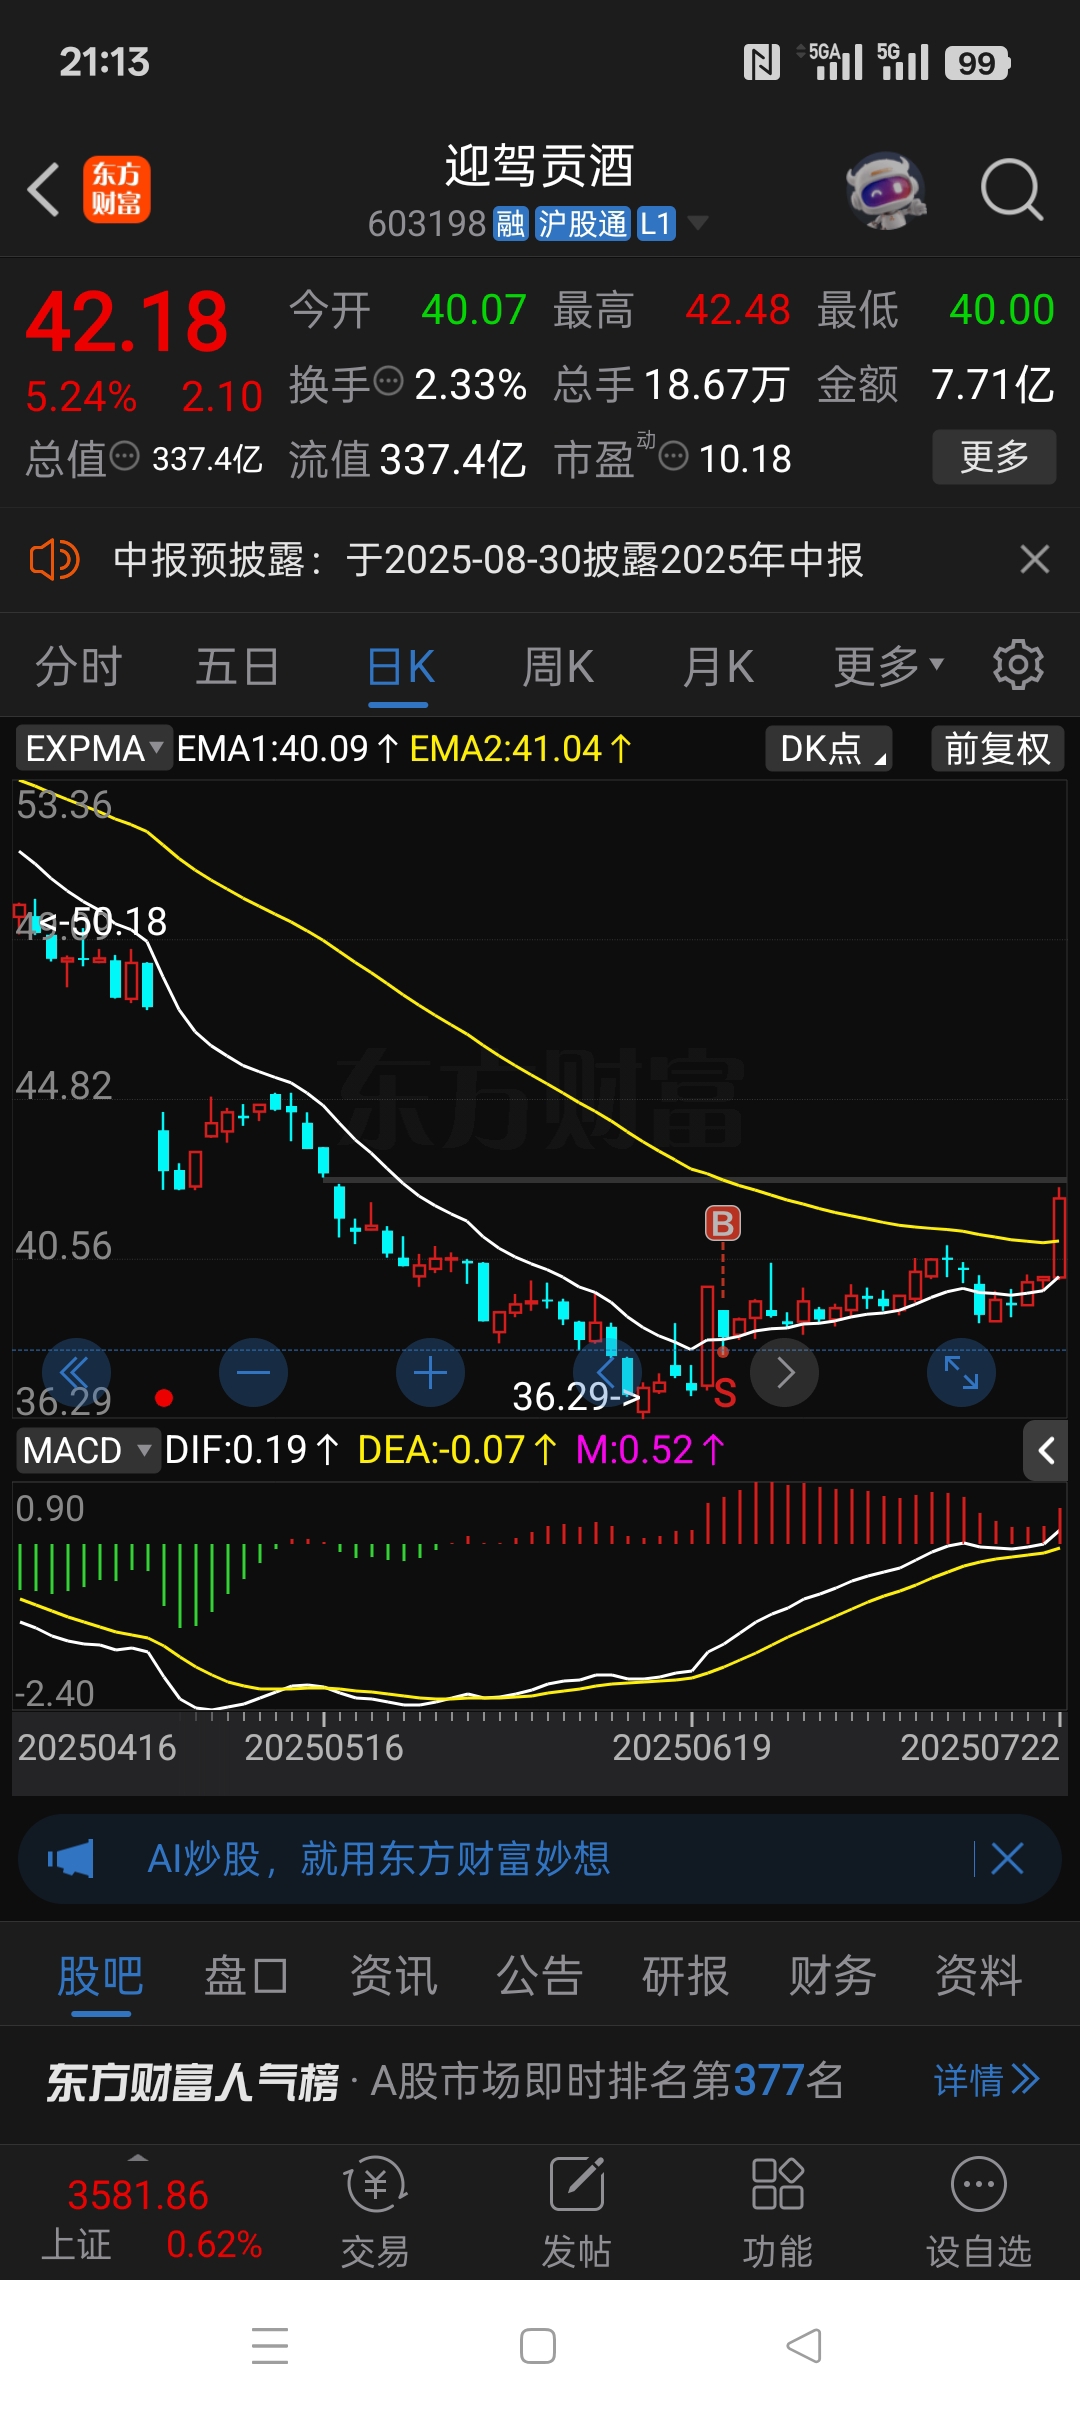
Task: Tap 中报预披露 announcement text
Action: coord(488,560)
